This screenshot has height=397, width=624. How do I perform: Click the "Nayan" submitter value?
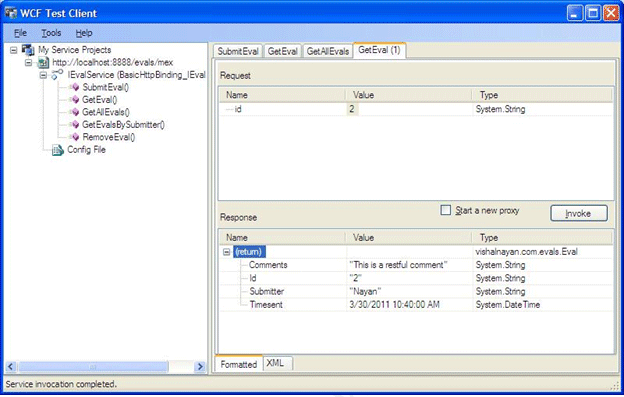[365, 291]
